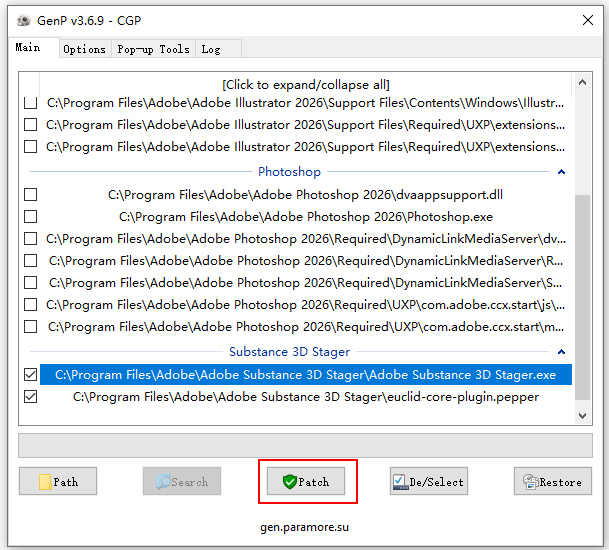Click the Search button
Screen dimensions: 609x550
tap(182, 481)
